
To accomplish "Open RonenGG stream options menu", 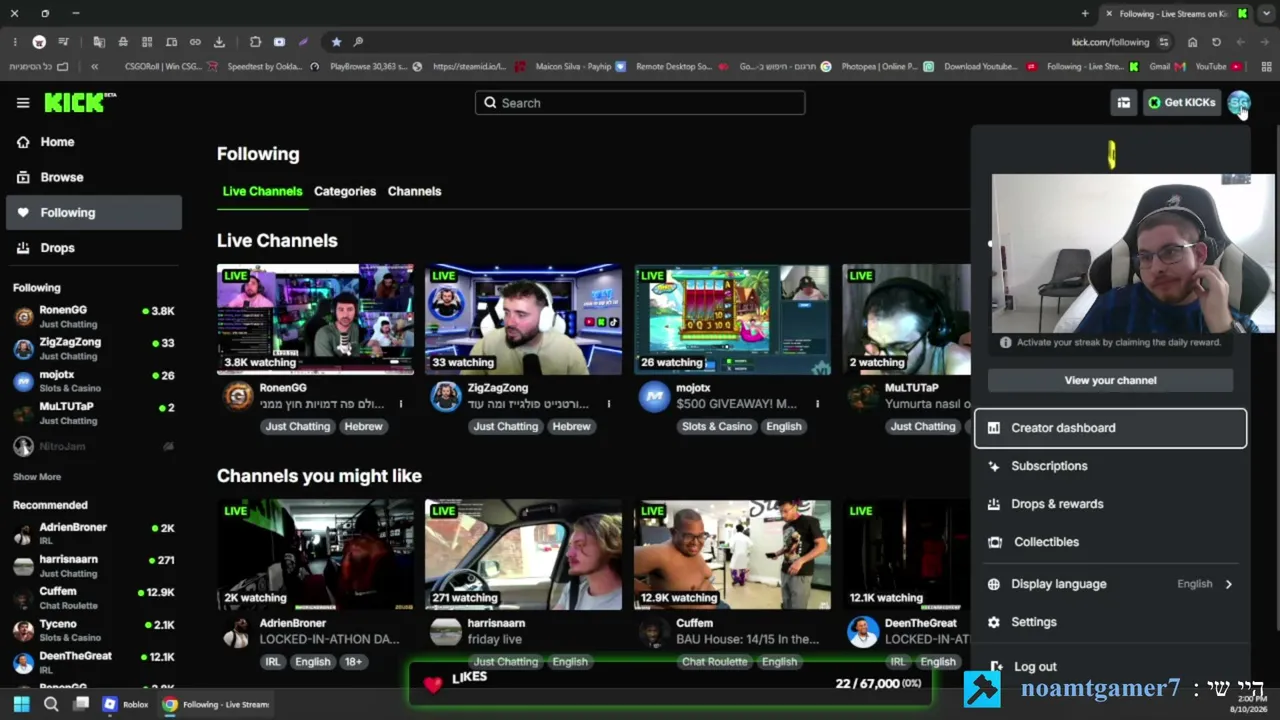I will tap(401, 404).
